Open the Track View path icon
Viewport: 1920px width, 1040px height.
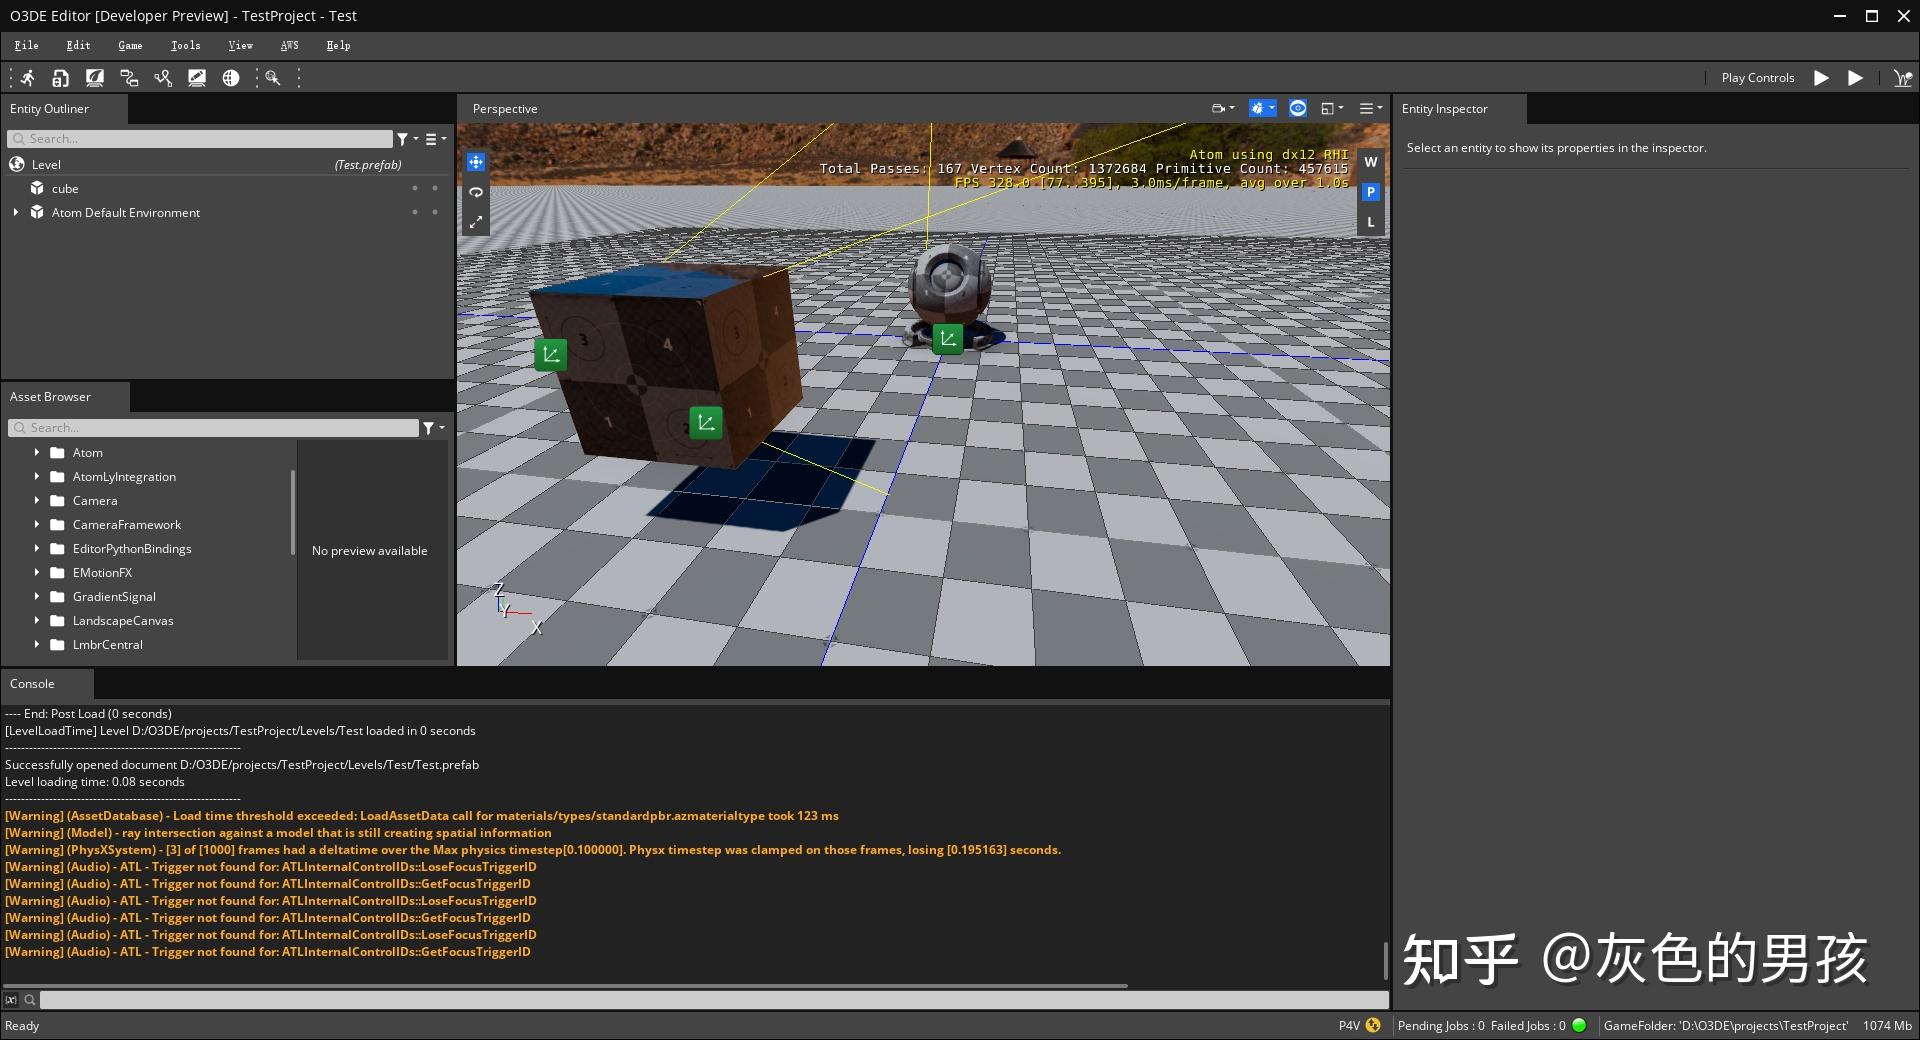coord(163,78)
